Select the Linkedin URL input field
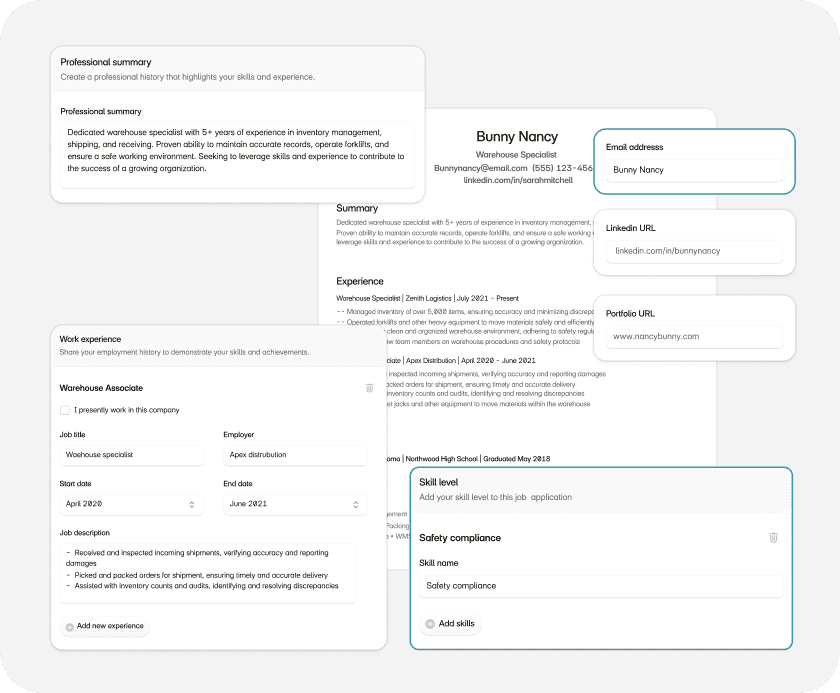This screenshot has height=693, width=840. click(693, 252)
